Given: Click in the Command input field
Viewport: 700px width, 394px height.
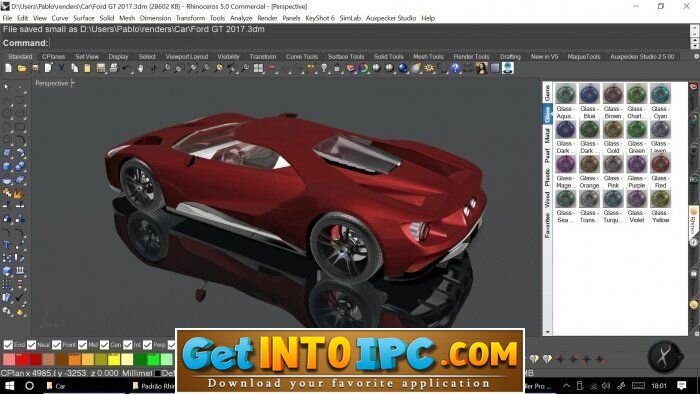Looking at the screenshot, I should pos(370,43).
